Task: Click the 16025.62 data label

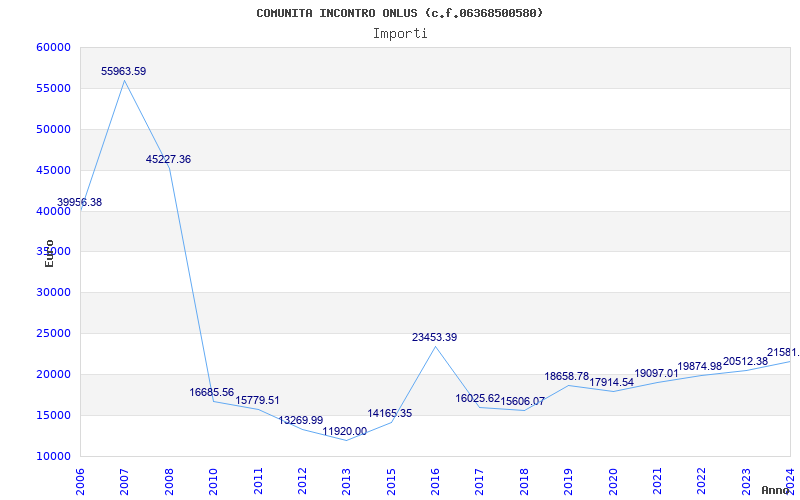Action: click(x=478, y=398)
